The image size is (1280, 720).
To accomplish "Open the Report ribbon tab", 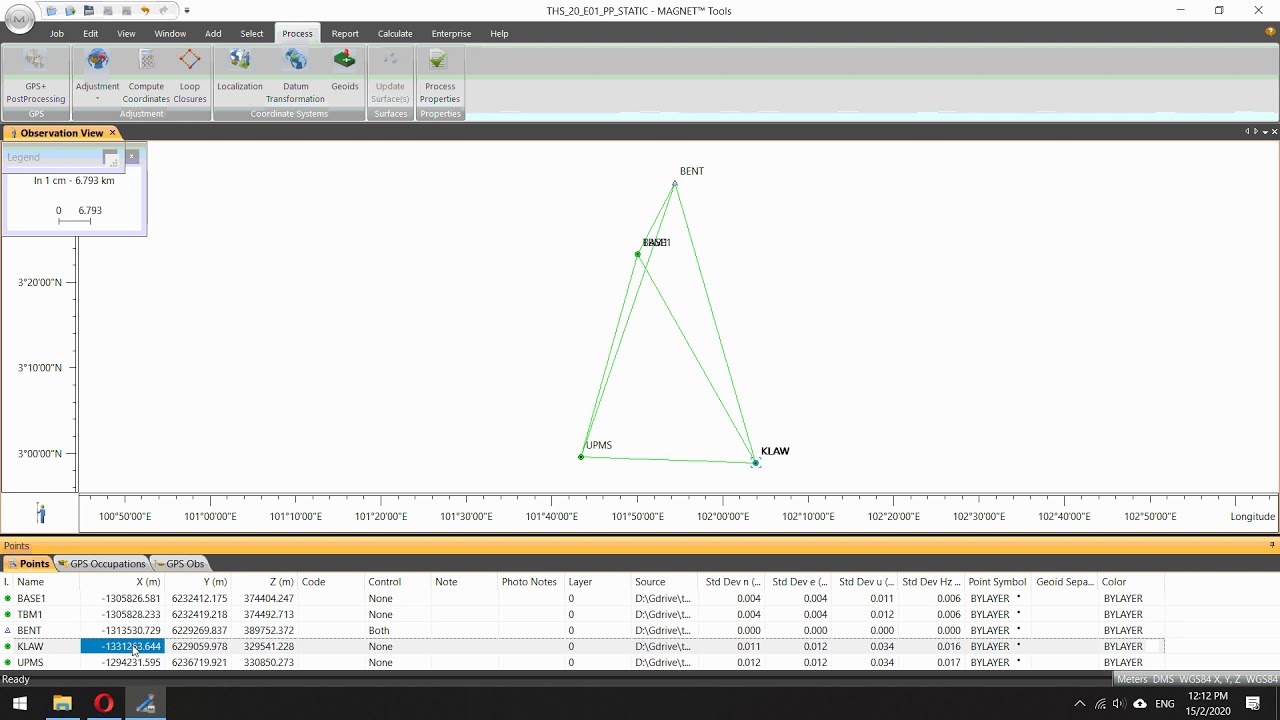I will click(345, 33).
